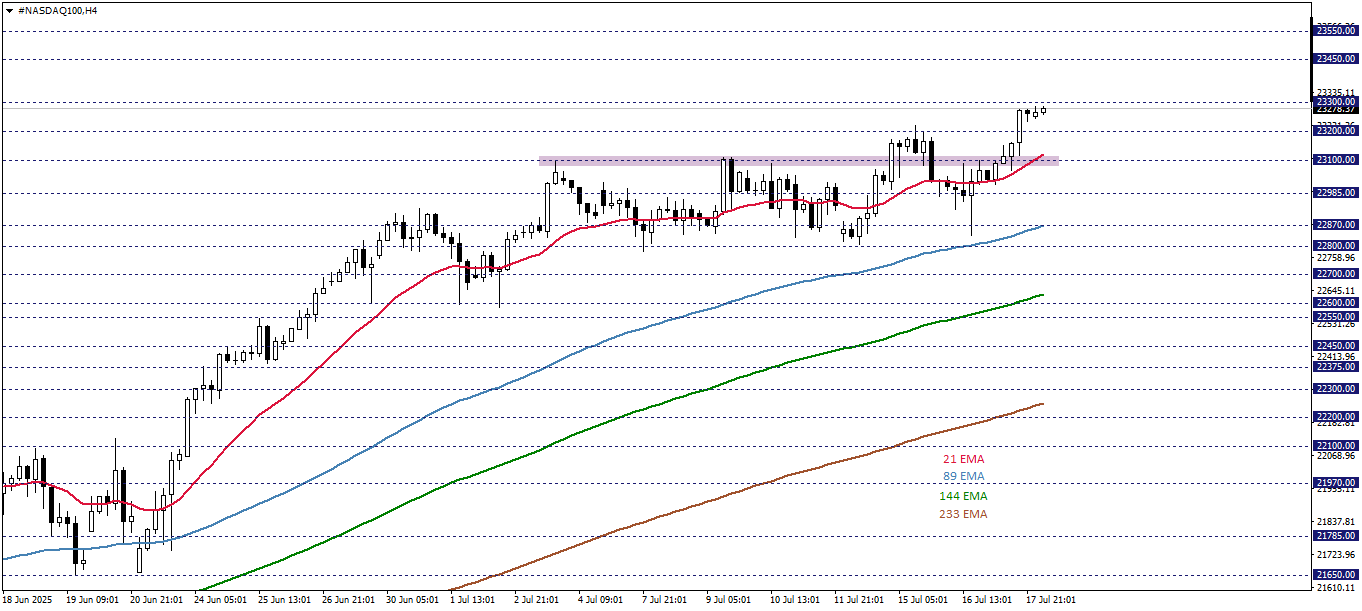Select the 22985.00 price level label
Screen dimensions: 1362x611
tap(1335, 193)
